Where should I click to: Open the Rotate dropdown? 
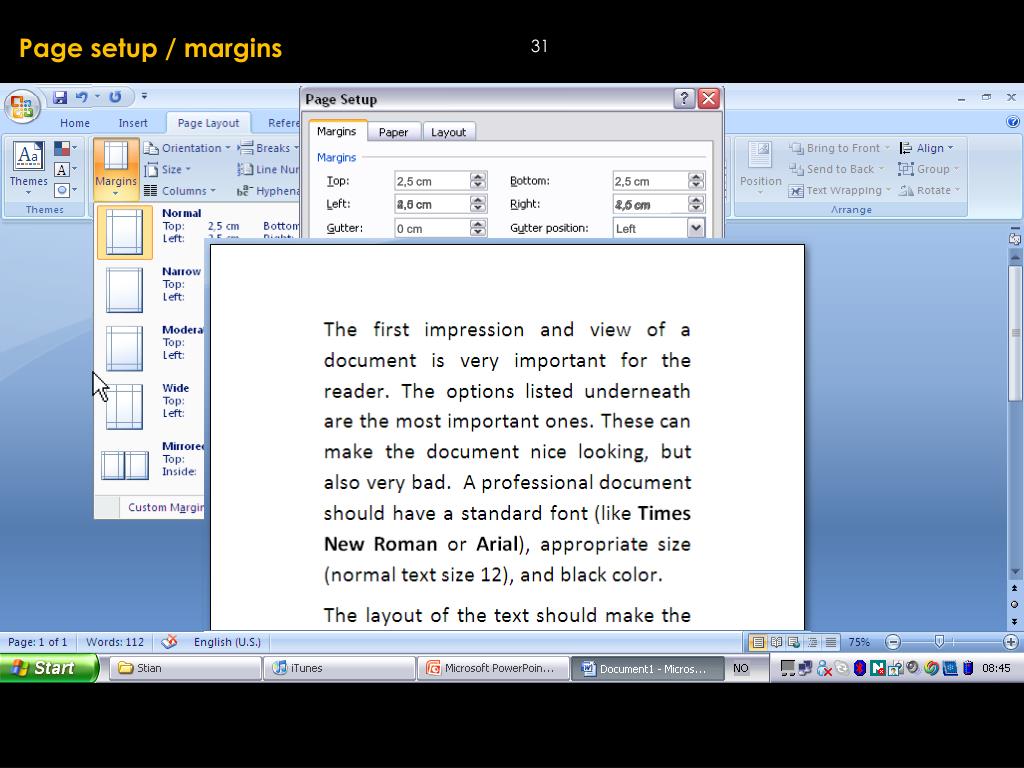tap(929, 190)
